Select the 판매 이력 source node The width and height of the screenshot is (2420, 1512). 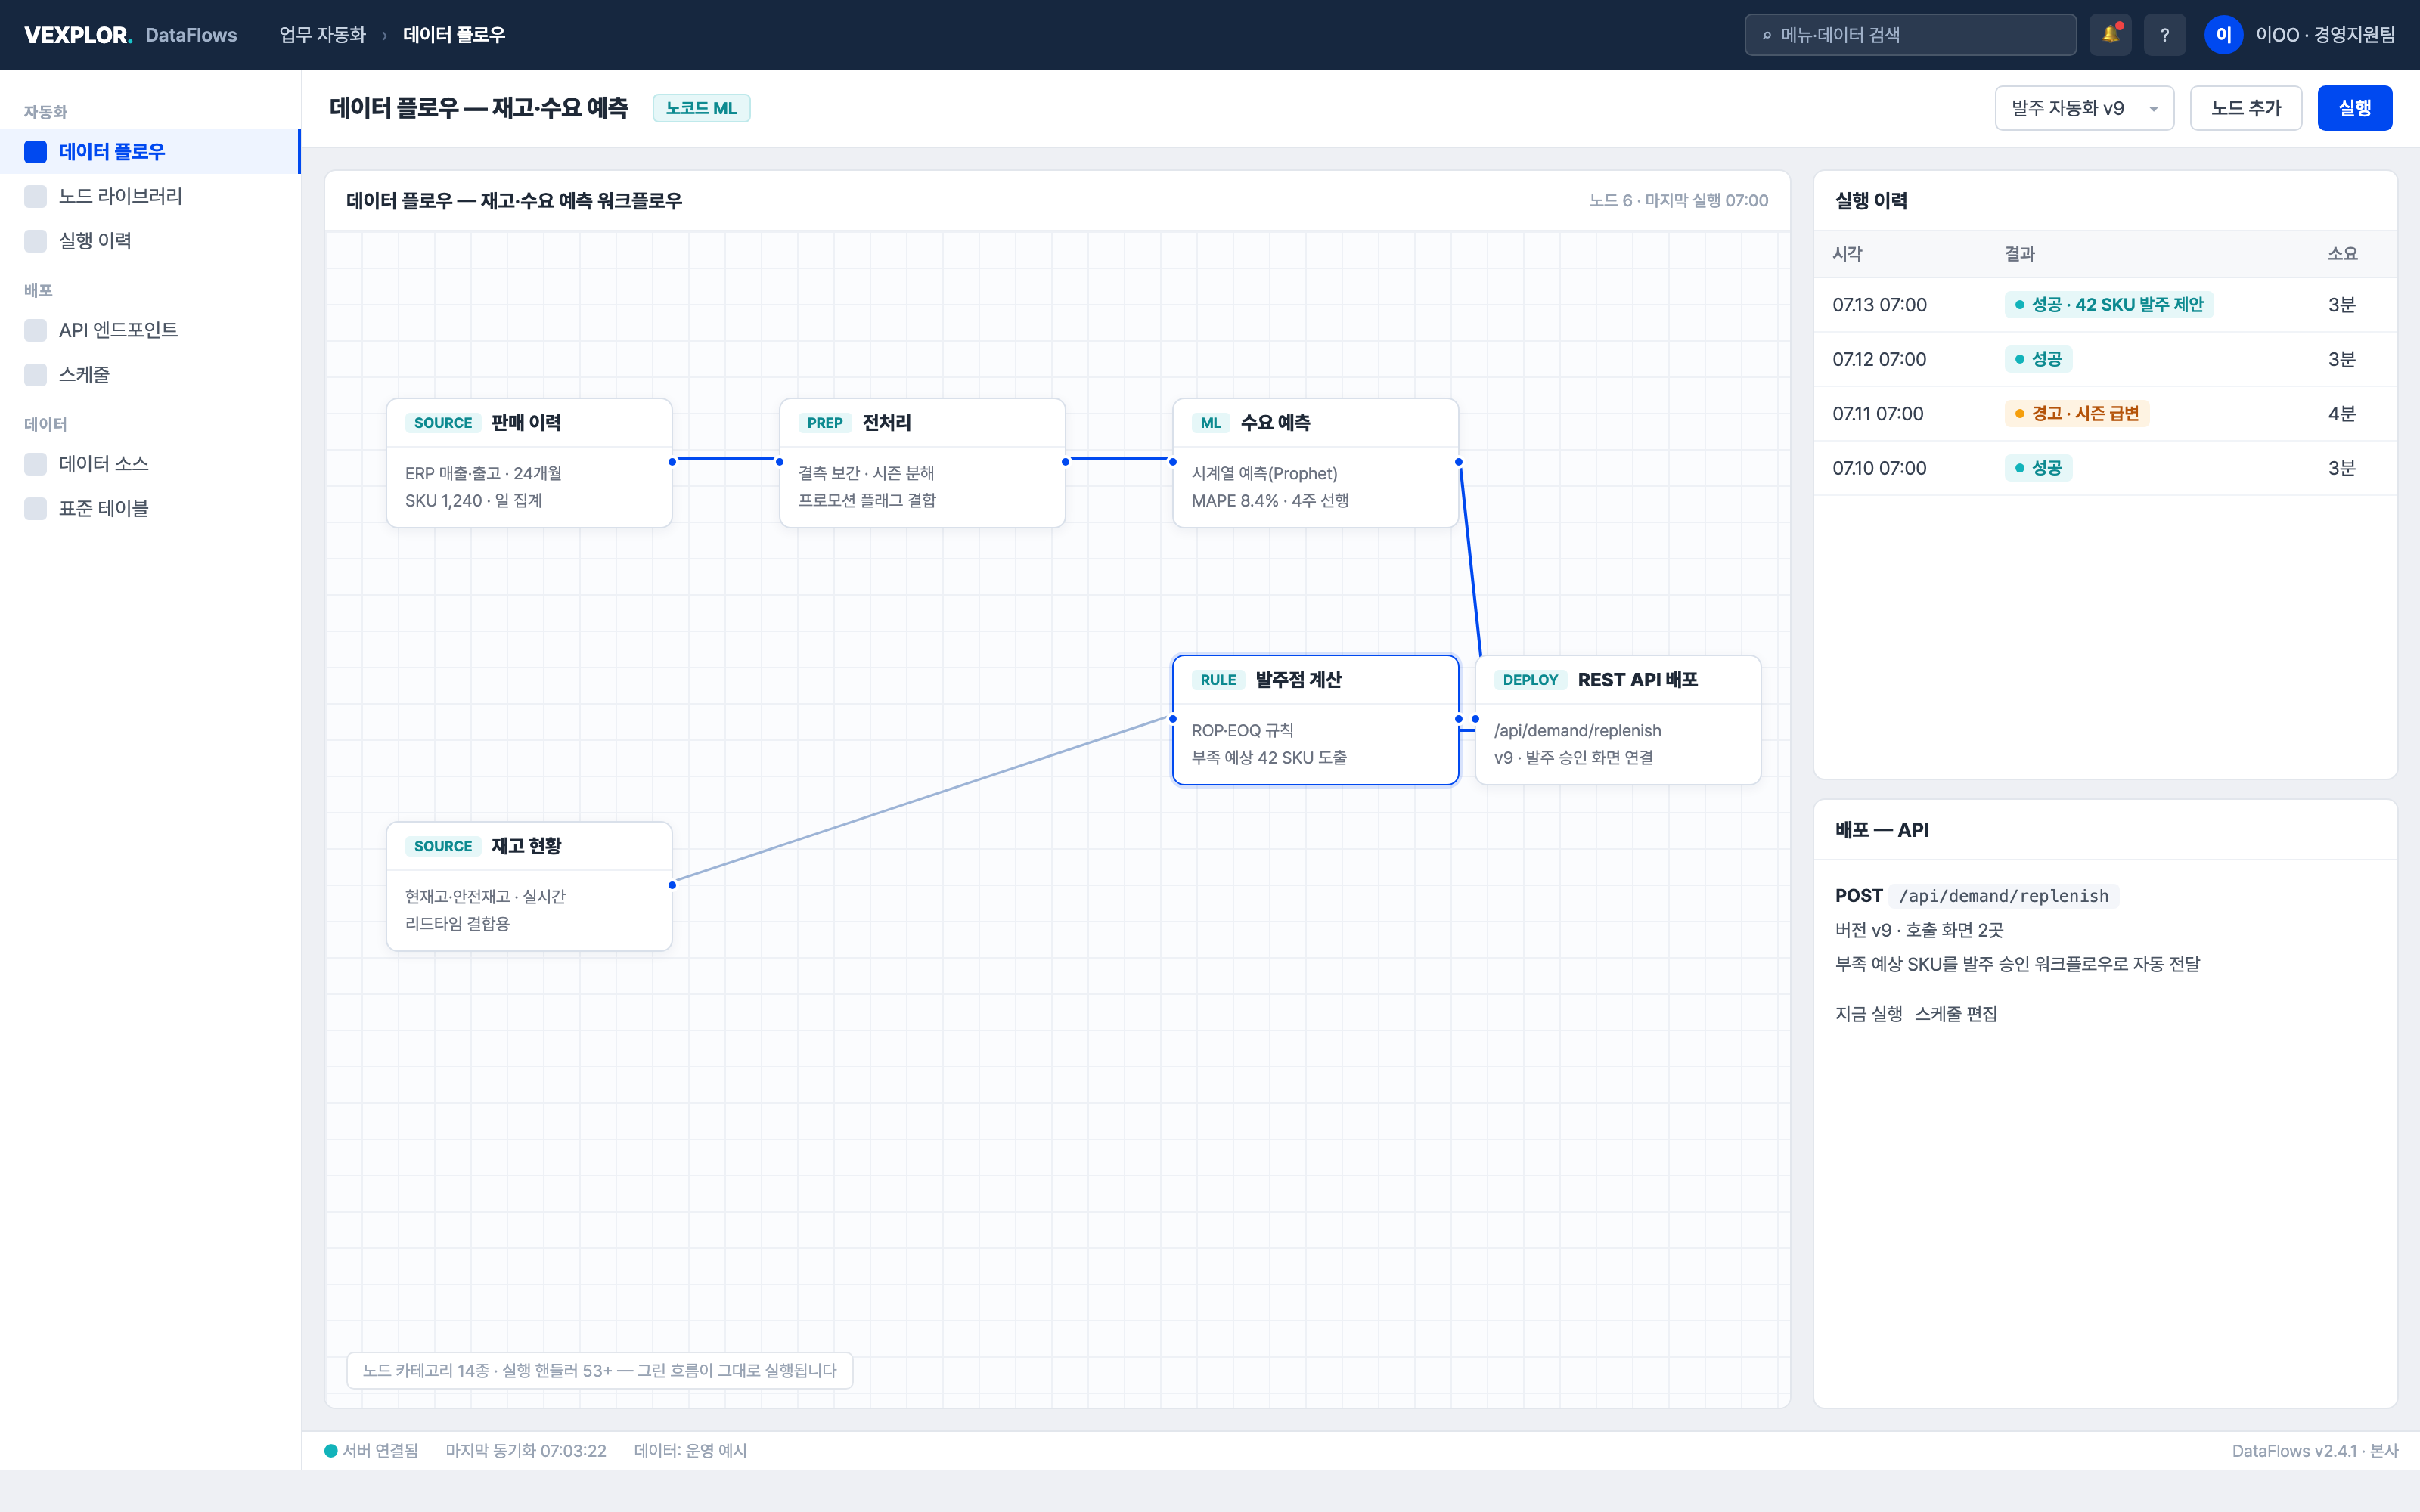(529, 463)
